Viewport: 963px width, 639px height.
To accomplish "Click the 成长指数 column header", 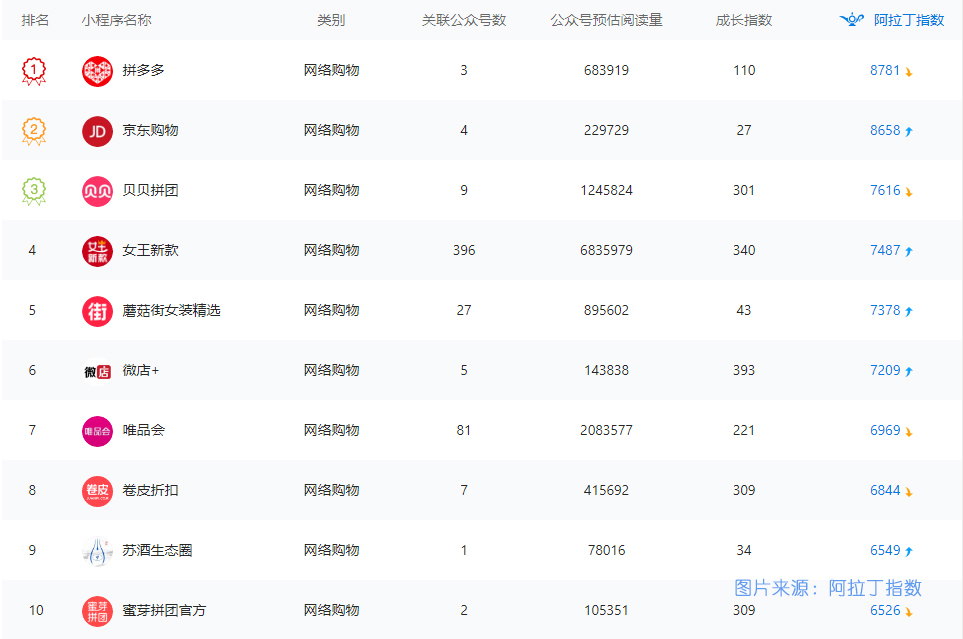I will click(x=744, y=20).
